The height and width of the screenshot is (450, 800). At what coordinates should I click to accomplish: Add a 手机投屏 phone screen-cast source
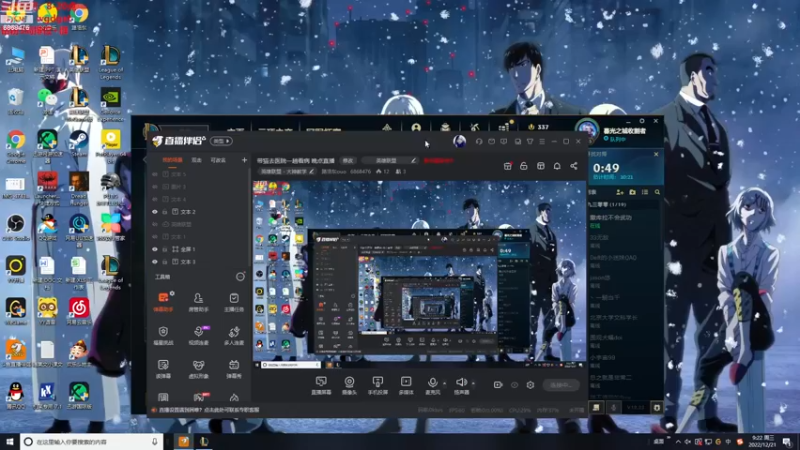click(x=378, y=385)
